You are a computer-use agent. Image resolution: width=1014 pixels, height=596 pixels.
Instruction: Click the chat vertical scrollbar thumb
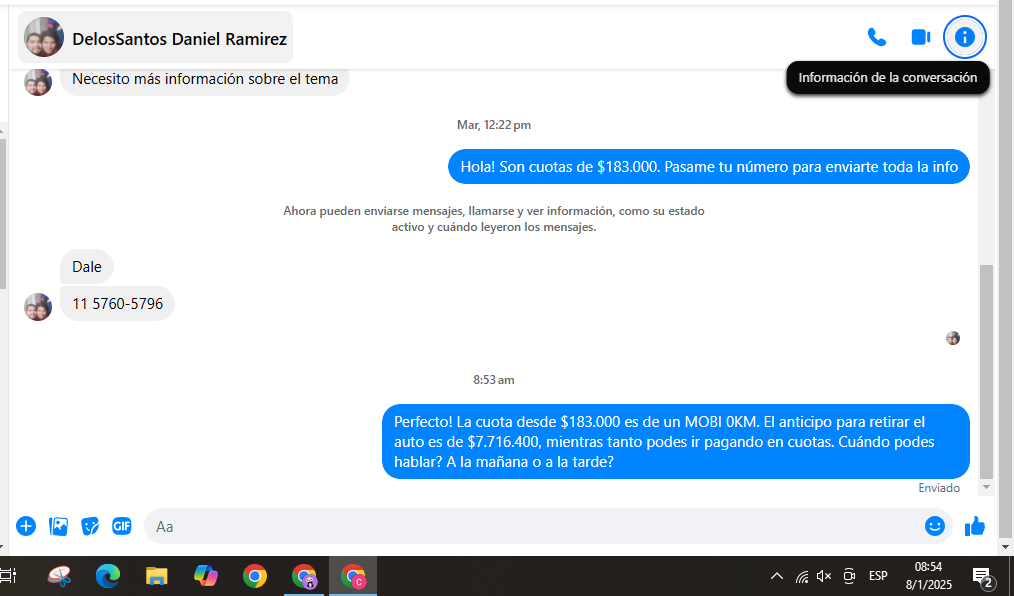(x=986, y=372)
